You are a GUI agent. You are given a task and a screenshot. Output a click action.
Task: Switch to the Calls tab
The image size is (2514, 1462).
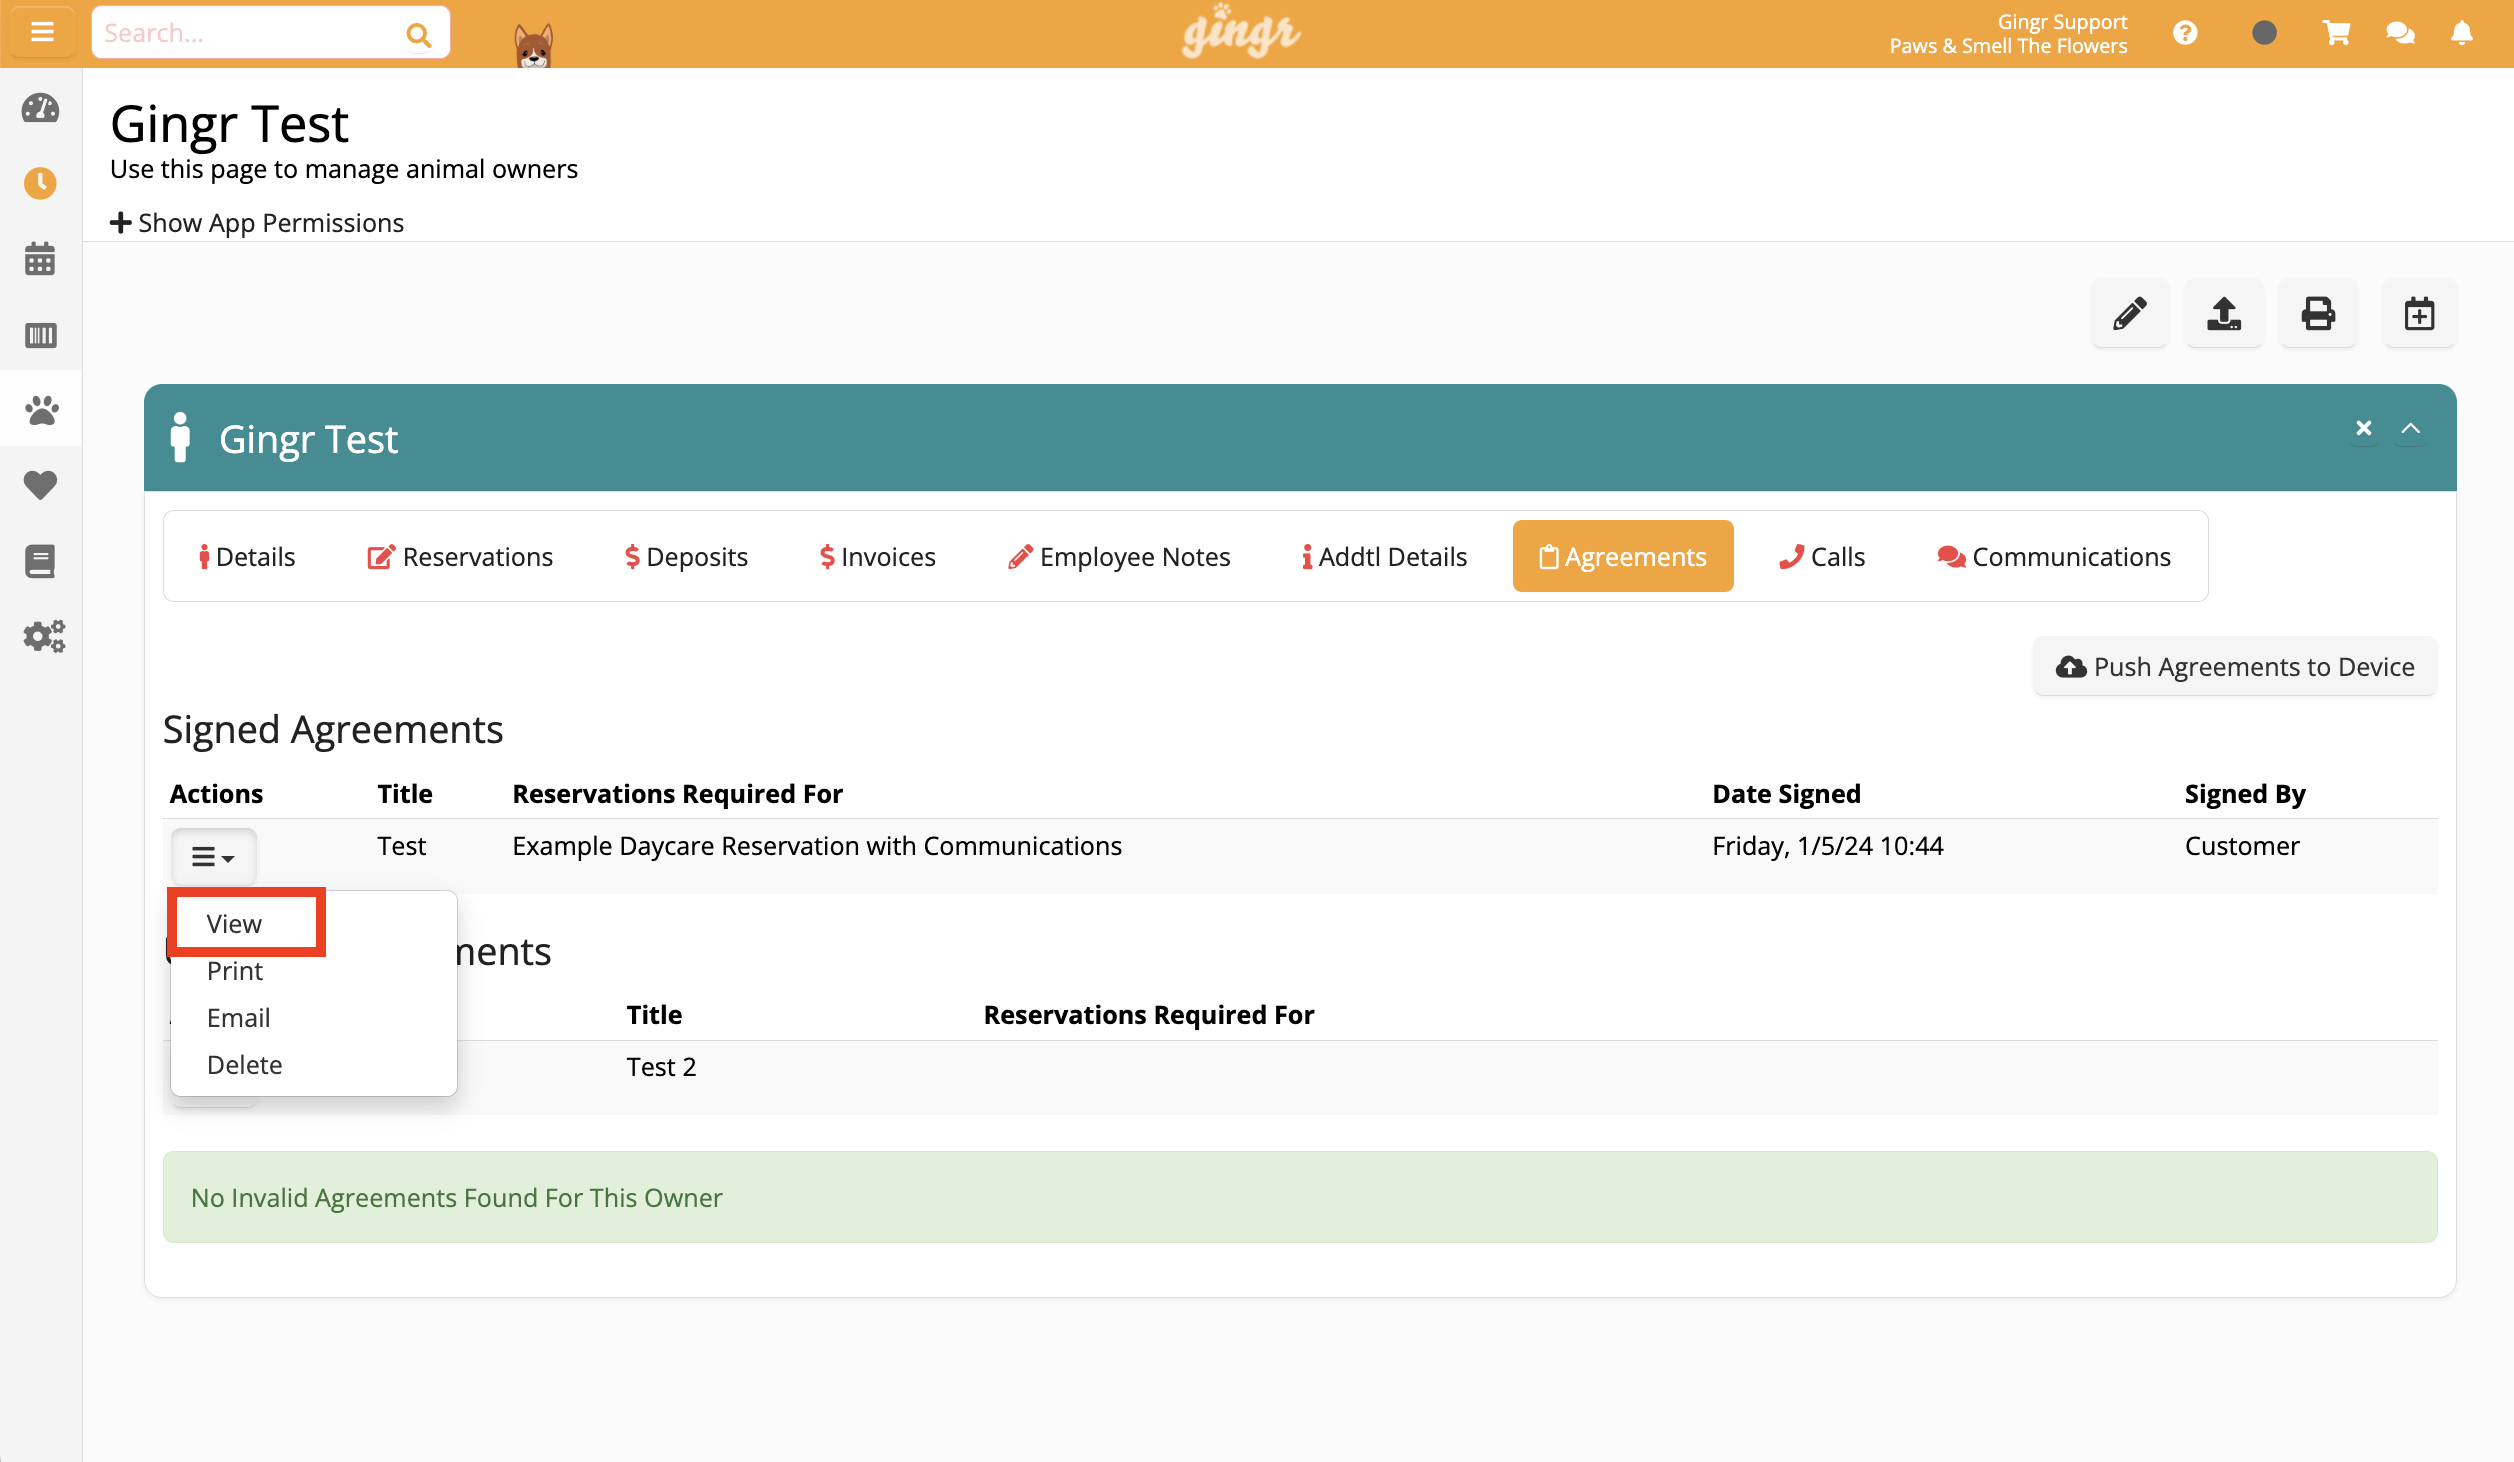1822,556
